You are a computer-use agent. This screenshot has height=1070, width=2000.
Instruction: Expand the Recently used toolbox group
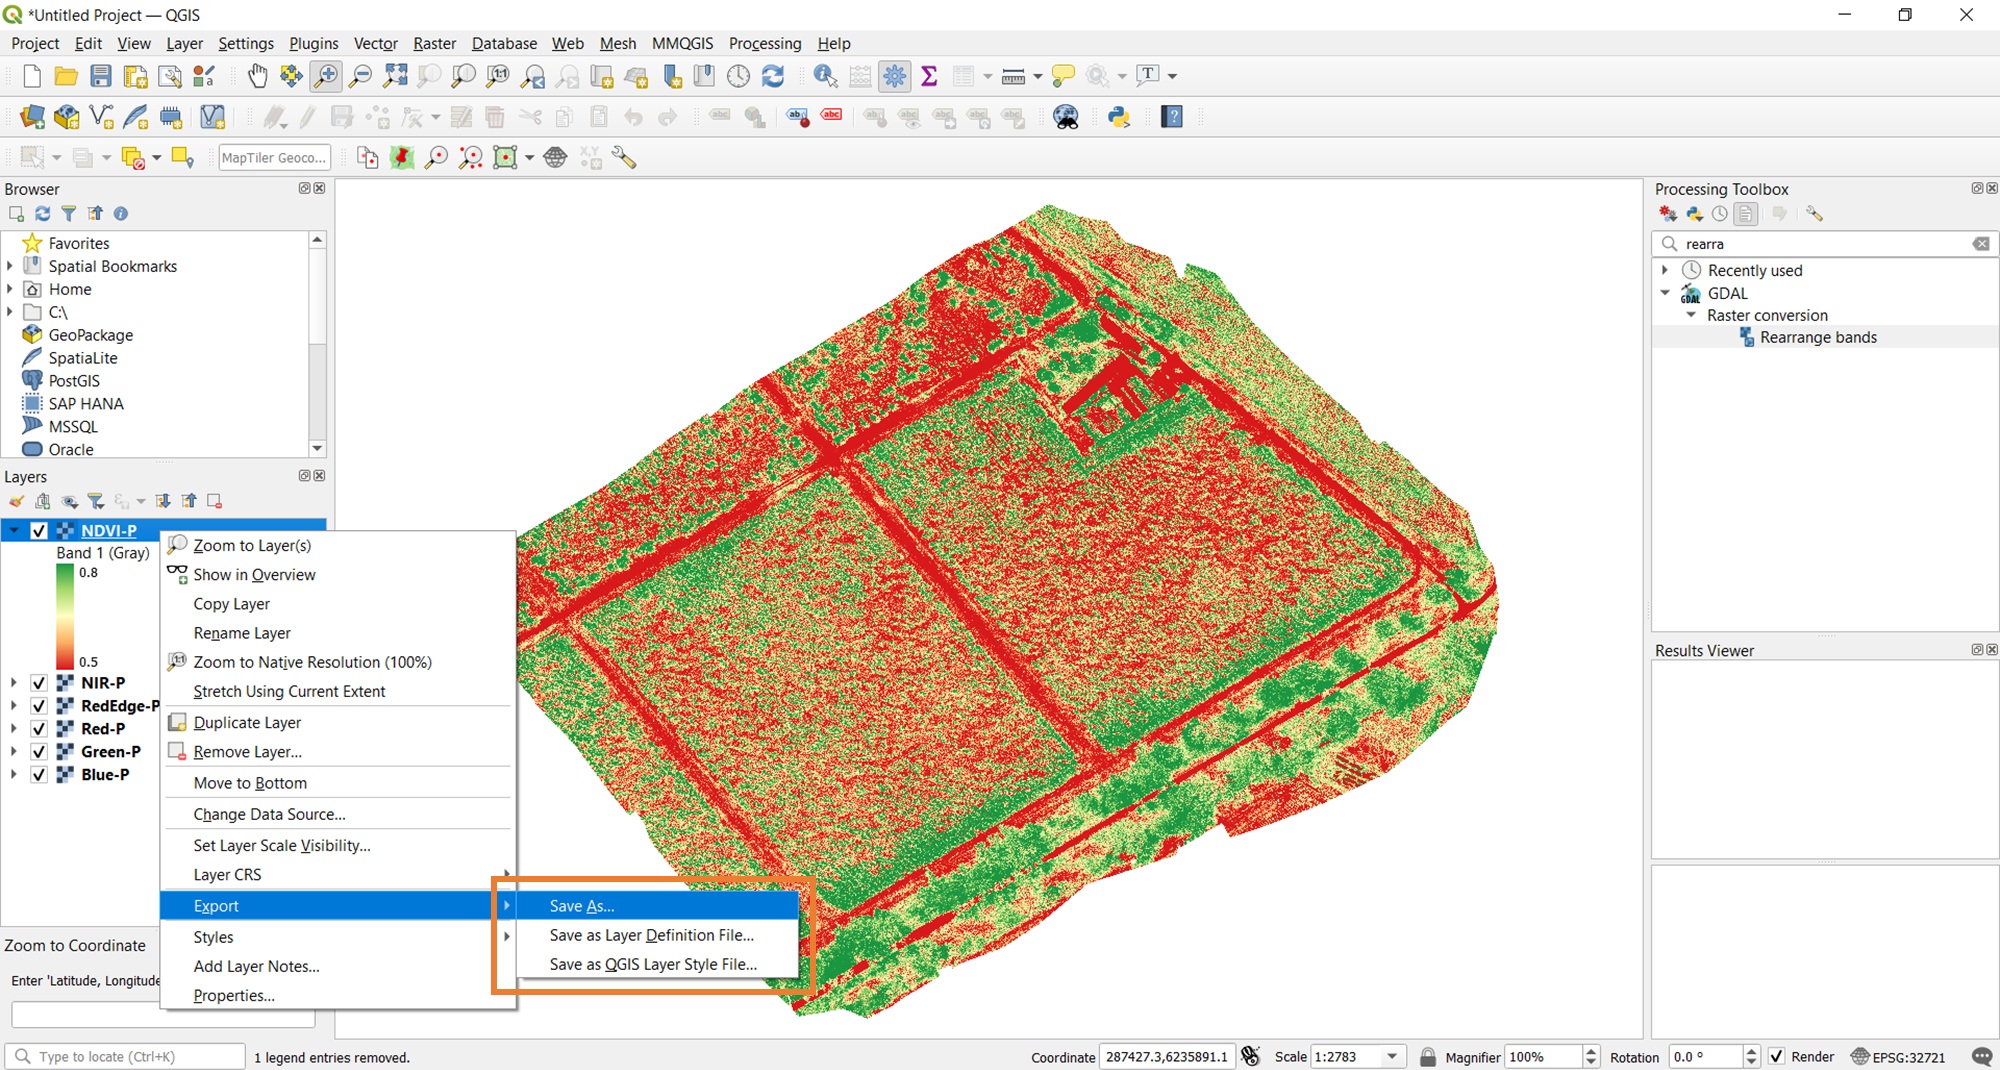tap(1665, 270)
